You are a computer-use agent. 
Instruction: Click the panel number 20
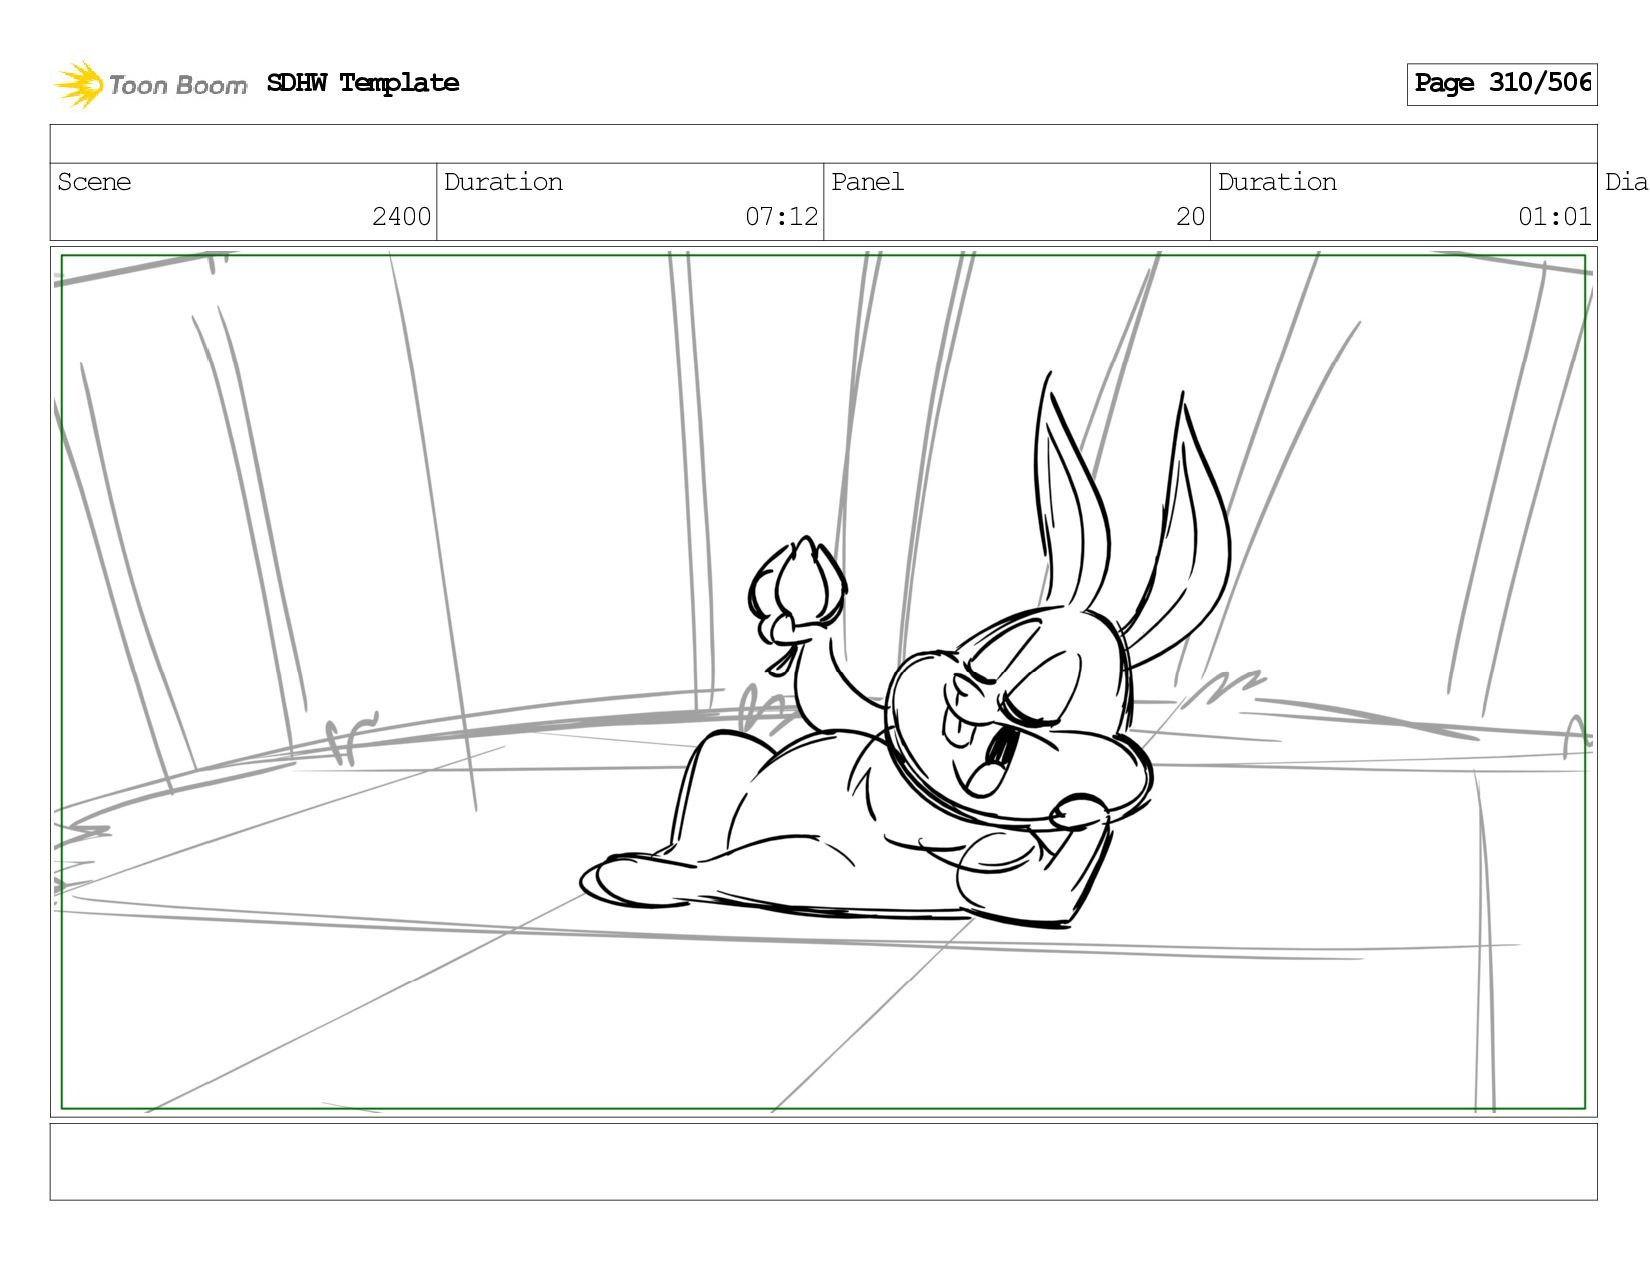(1190, 217)
